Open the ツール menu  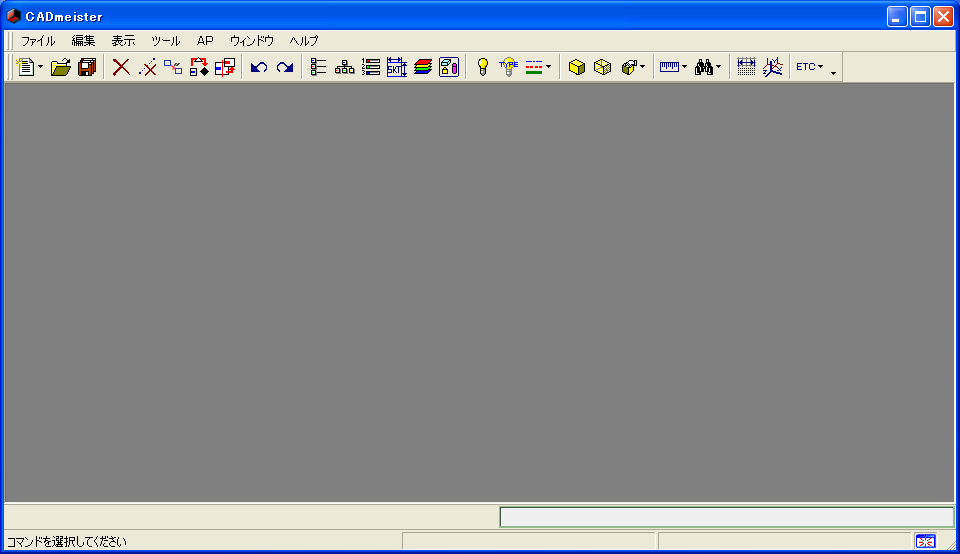166,41
